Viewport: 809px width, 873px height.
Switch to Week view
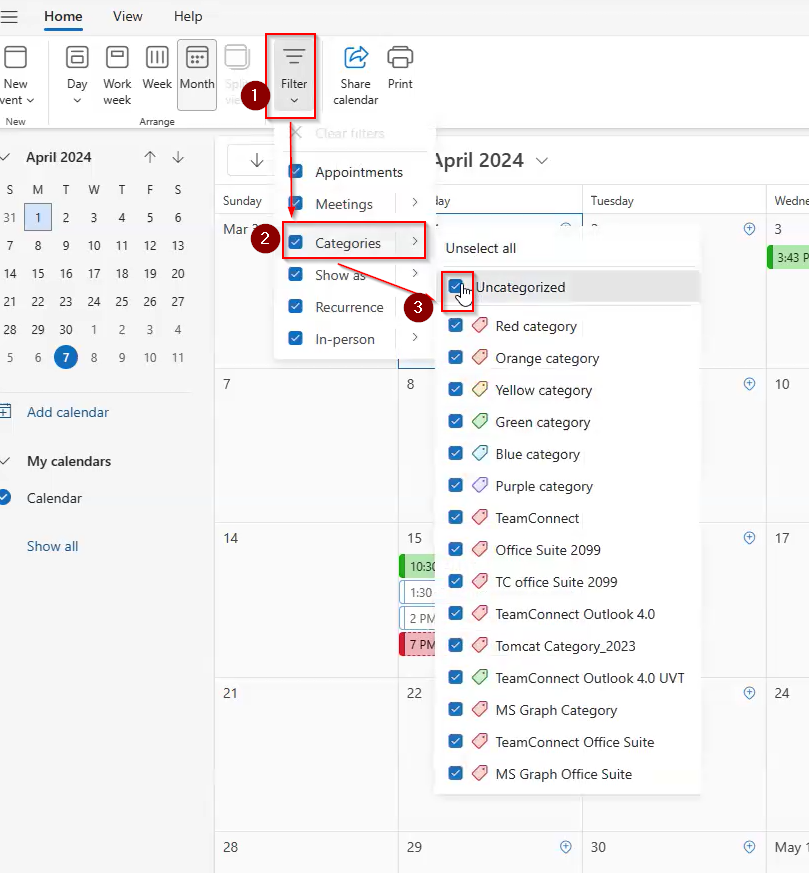coord(157,67)
